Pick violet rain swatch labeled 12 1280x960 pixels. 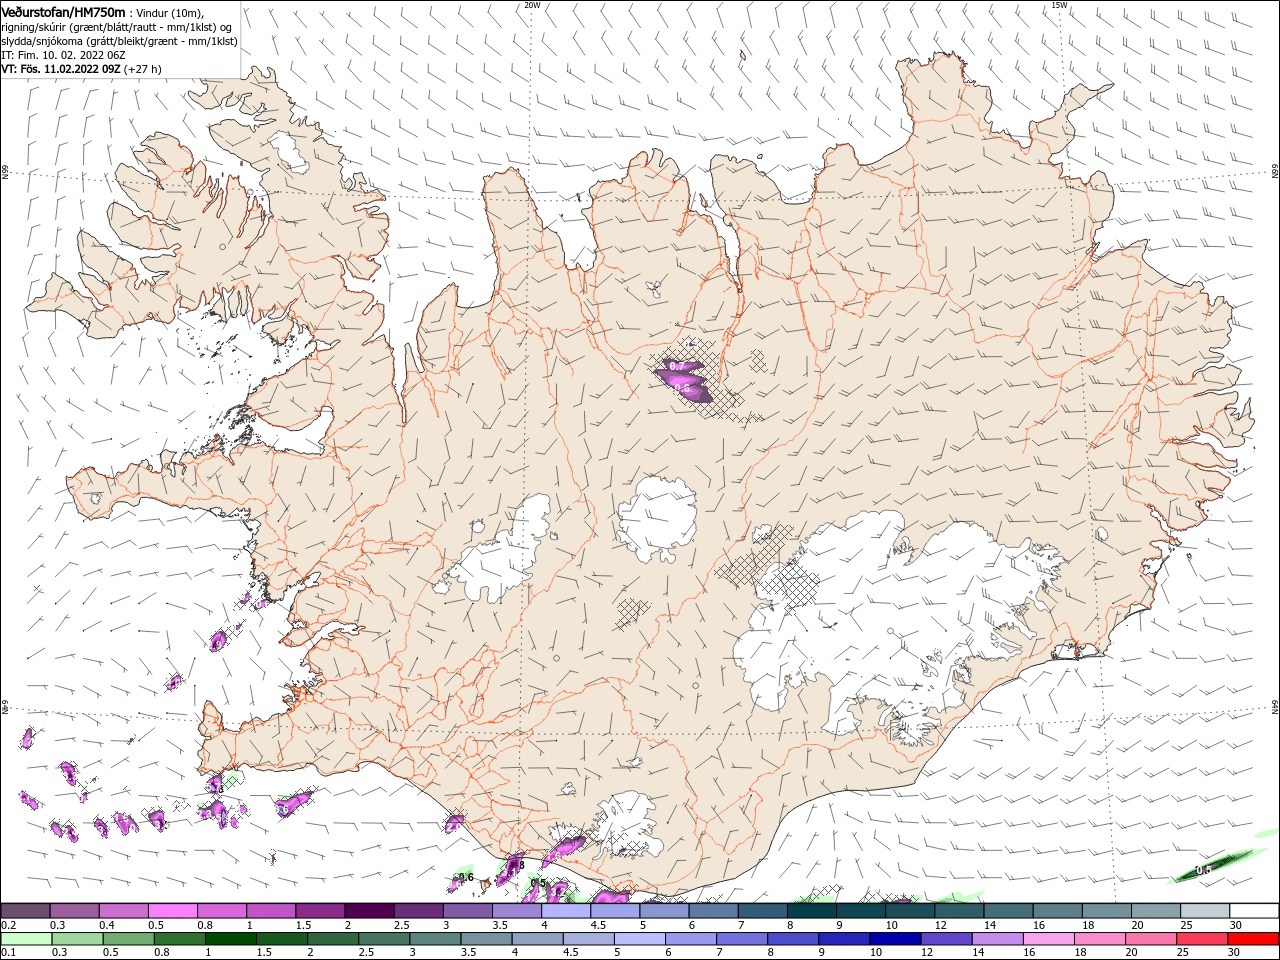[945, 939]
